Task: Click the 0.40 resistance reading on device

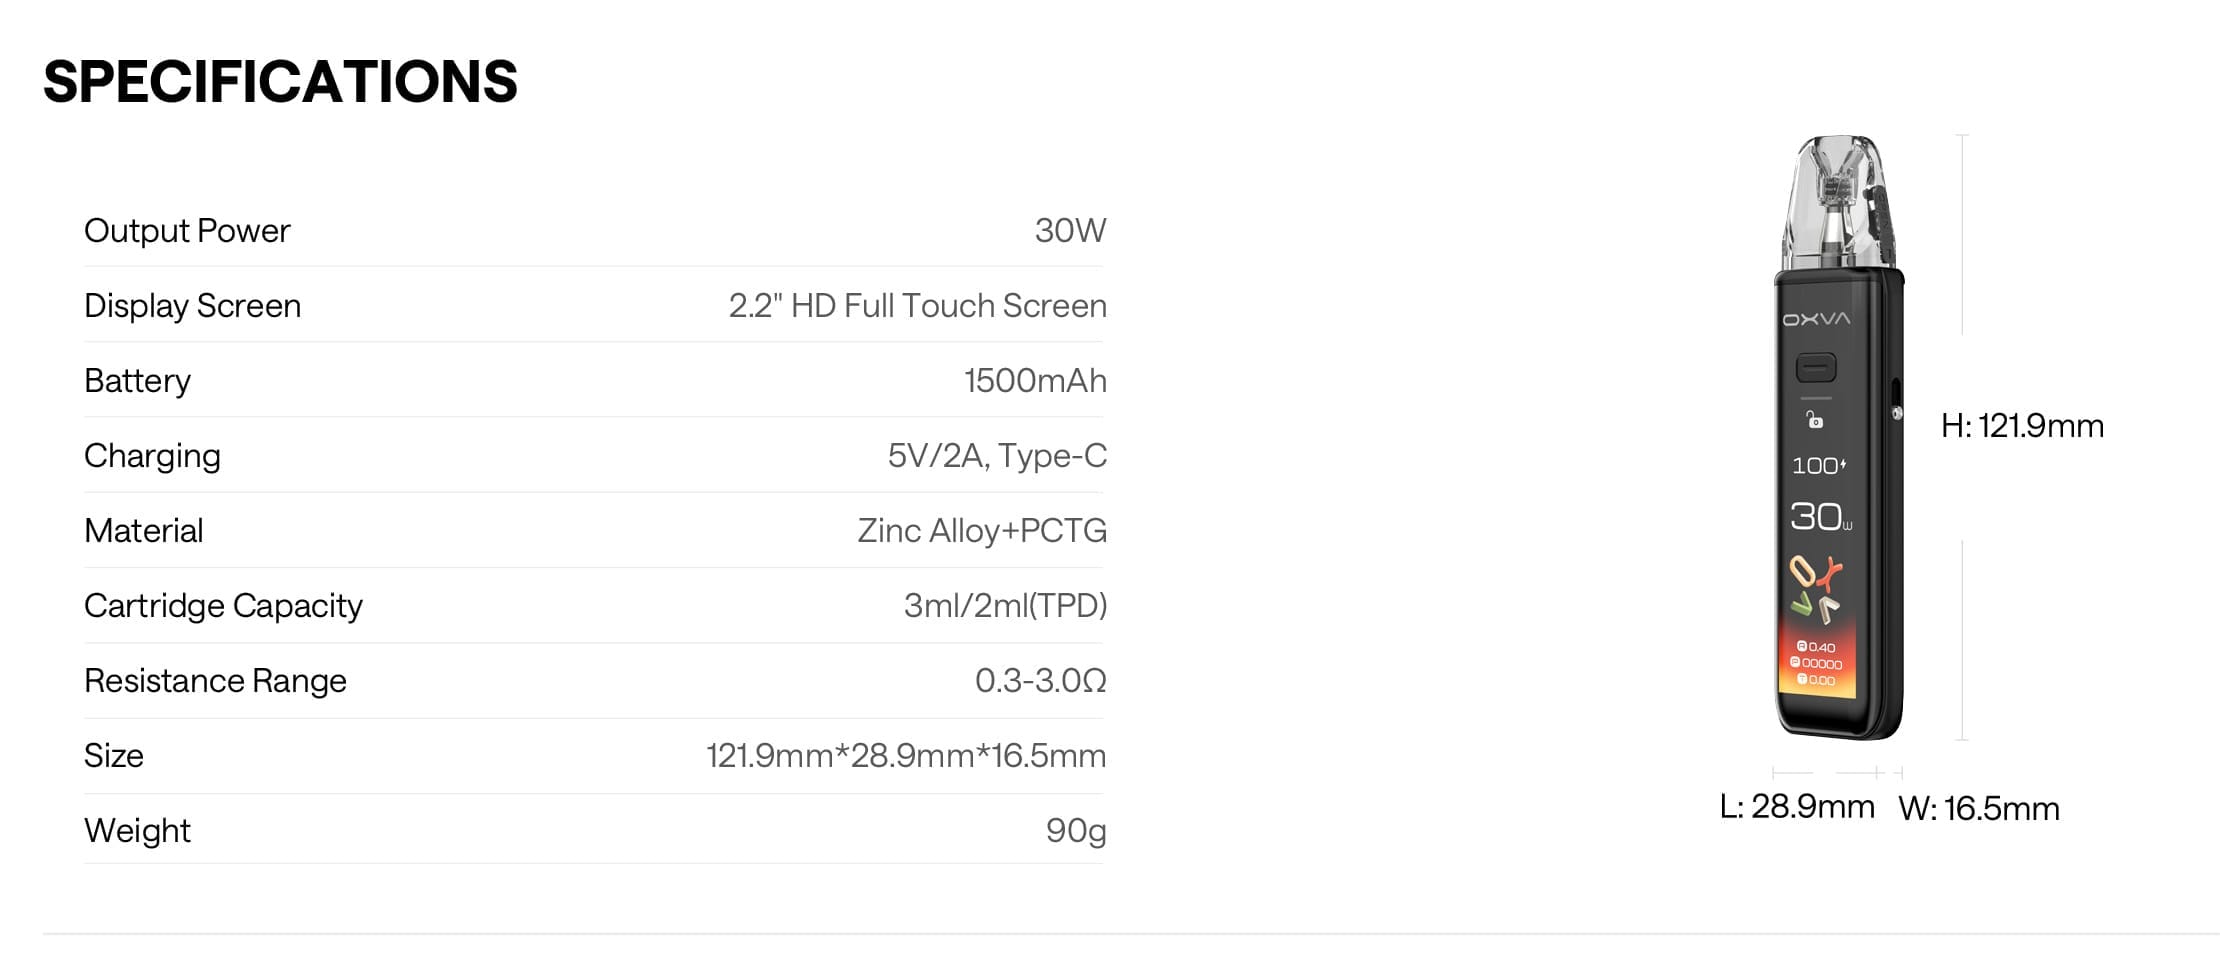Action: coord(1816,647)
